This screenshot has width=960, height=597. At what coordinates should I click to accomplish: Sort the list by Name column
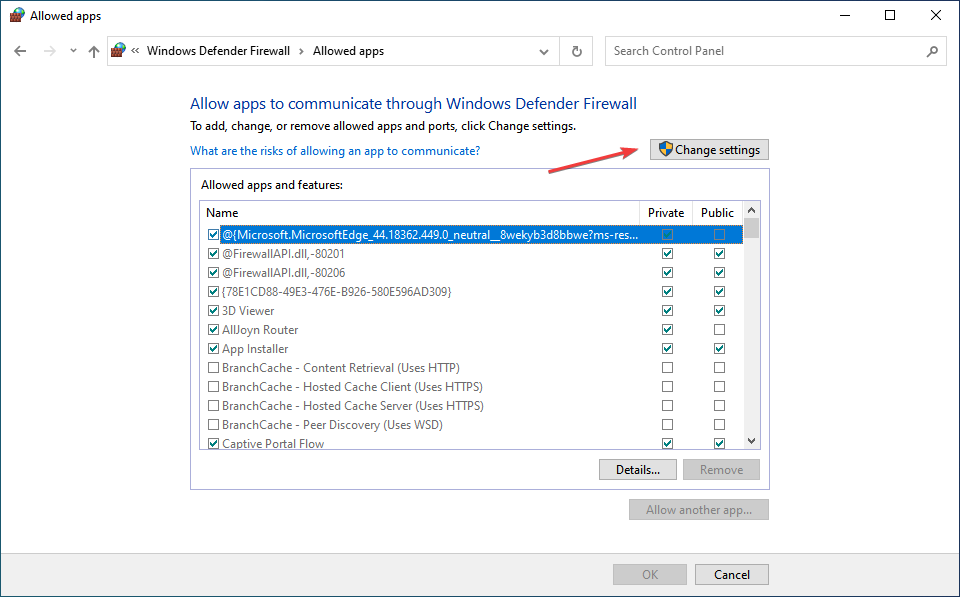419,212
